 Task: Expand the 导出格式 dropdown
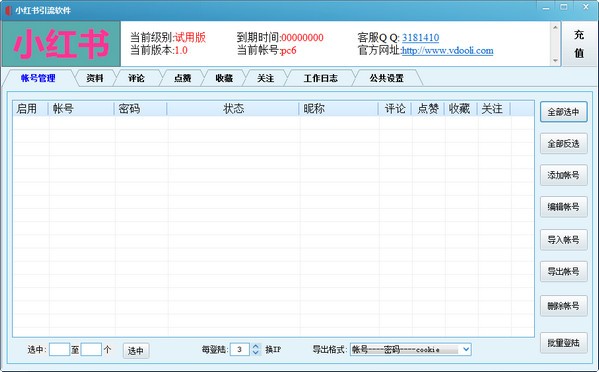[x=466, y=349]
